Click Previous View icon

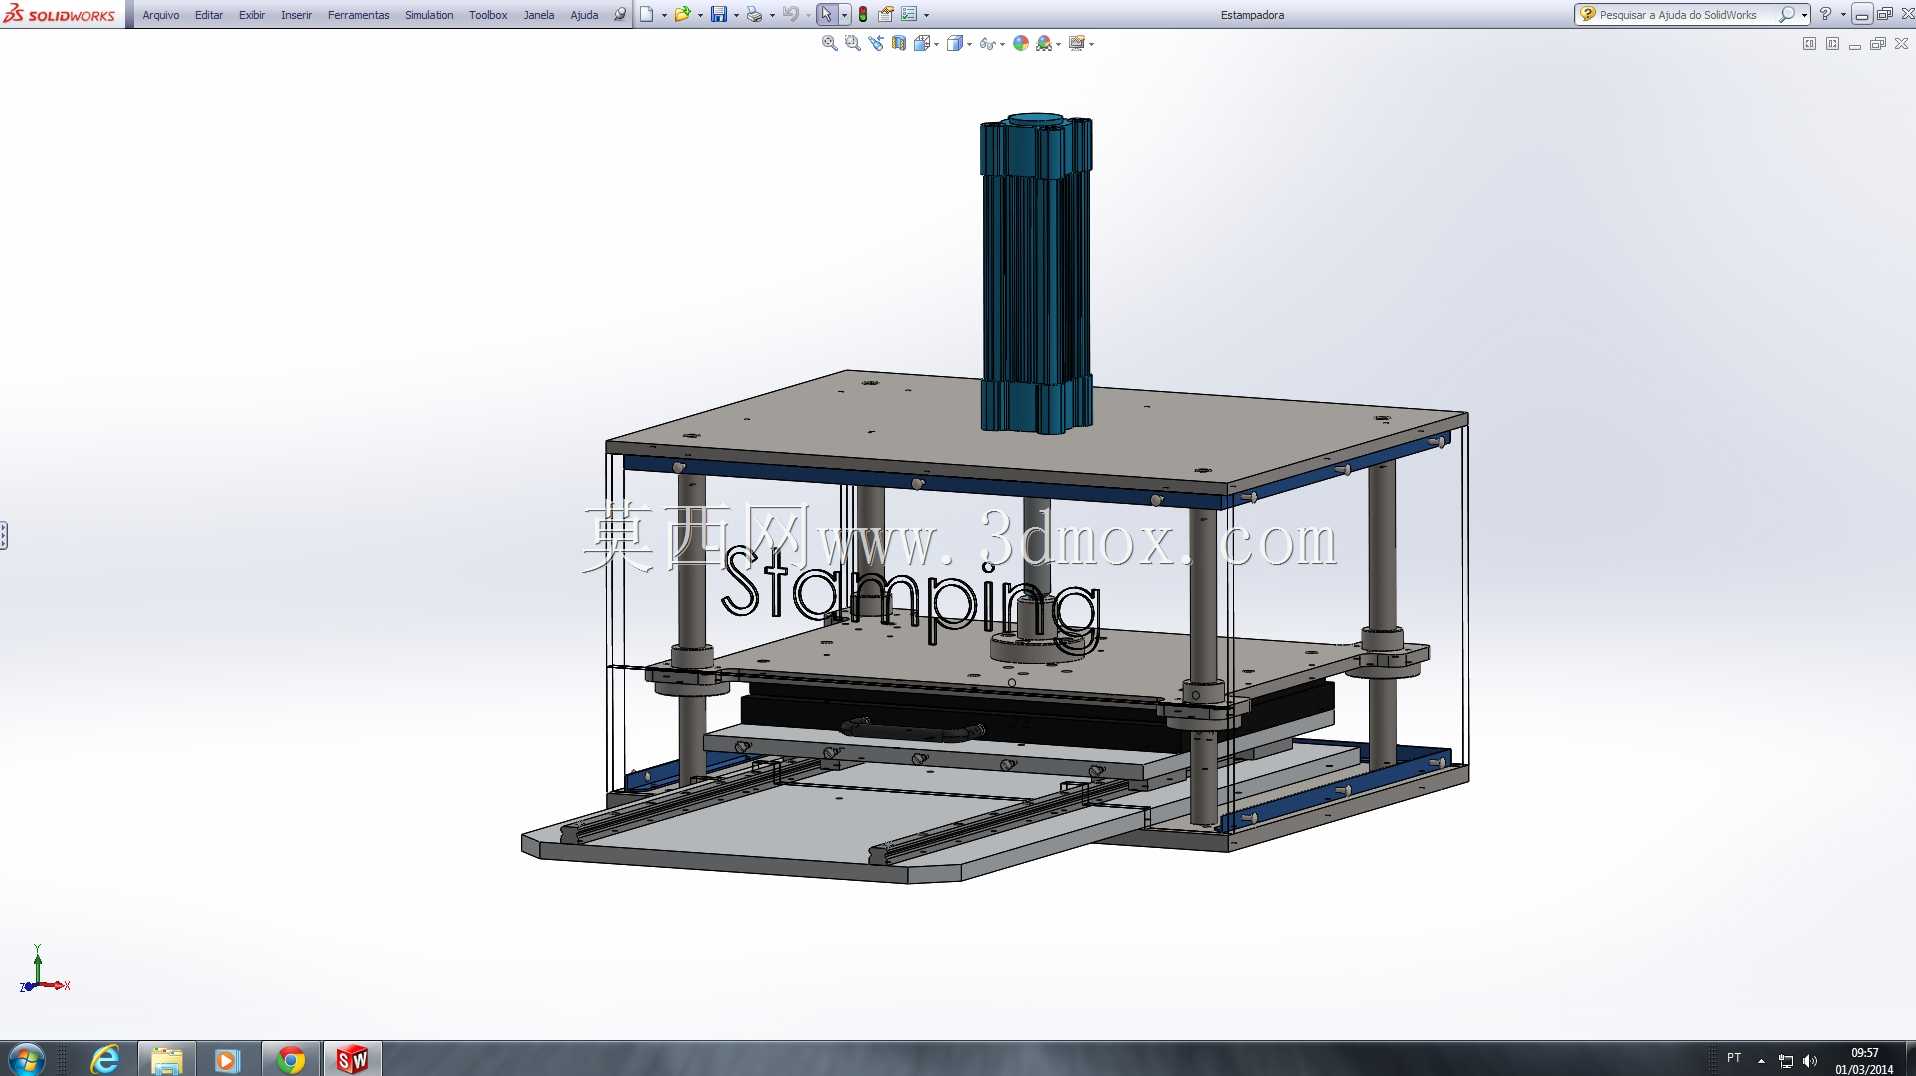(x=876, y=43)
